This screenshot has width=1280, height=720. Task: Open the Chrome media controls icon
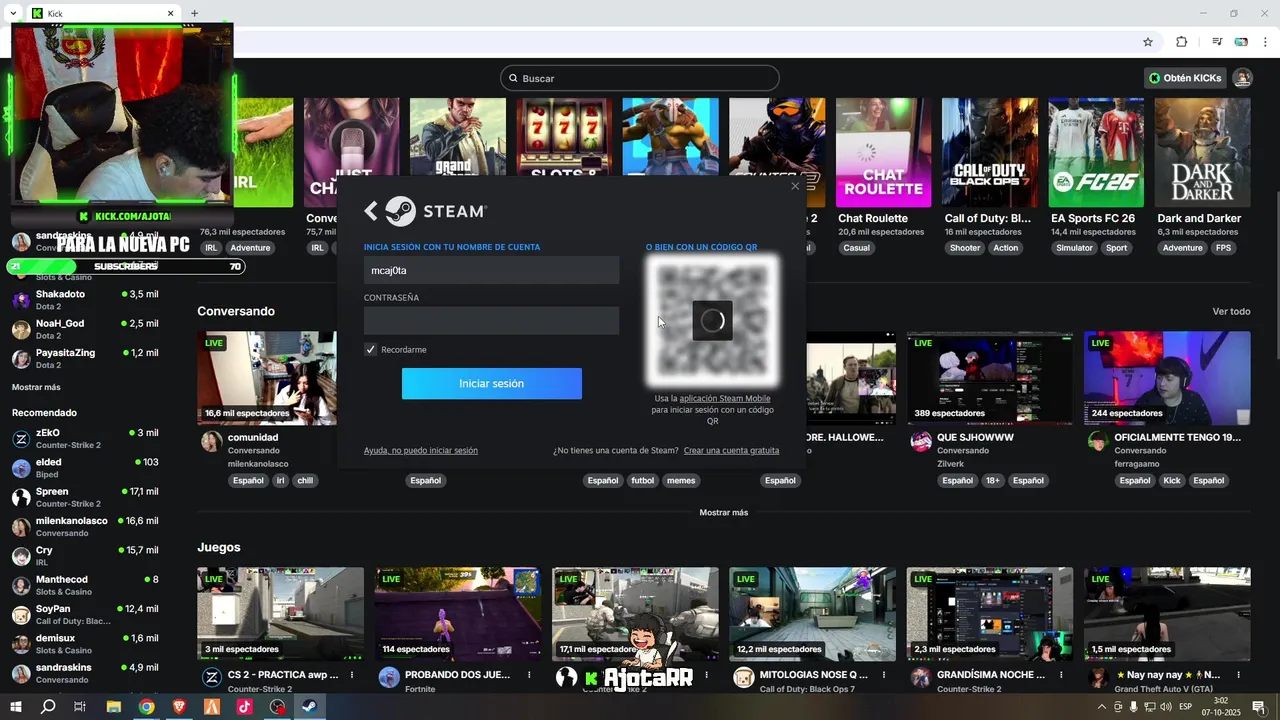[x=1217, y=42]
